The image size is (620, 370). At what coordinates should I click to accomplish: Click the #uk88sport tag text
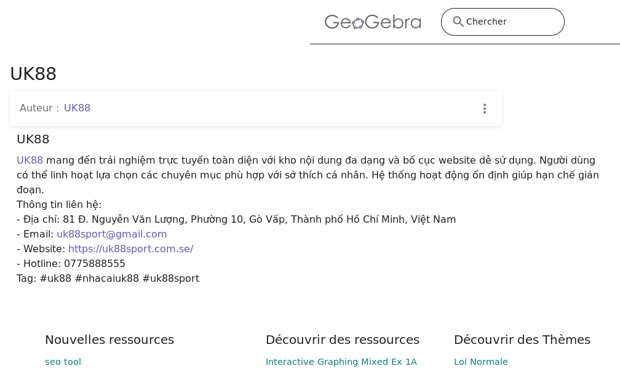(x=171, y=278)
